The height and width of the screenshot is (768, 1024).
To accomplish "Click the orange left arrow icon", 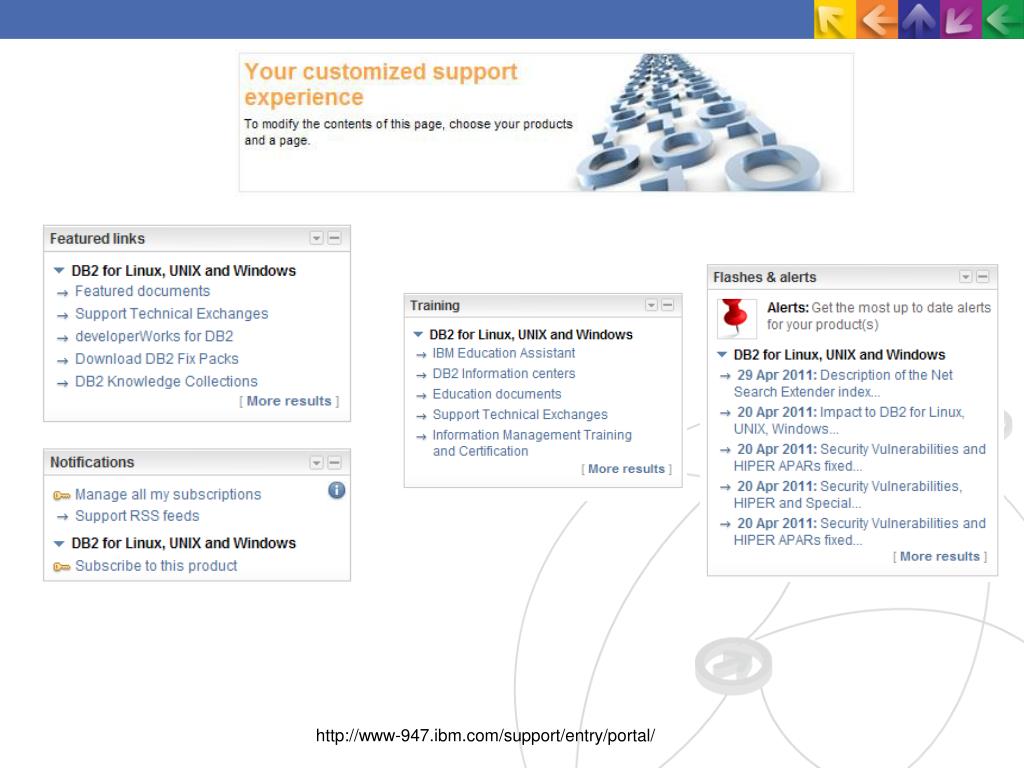I will [x=877, y=19].
